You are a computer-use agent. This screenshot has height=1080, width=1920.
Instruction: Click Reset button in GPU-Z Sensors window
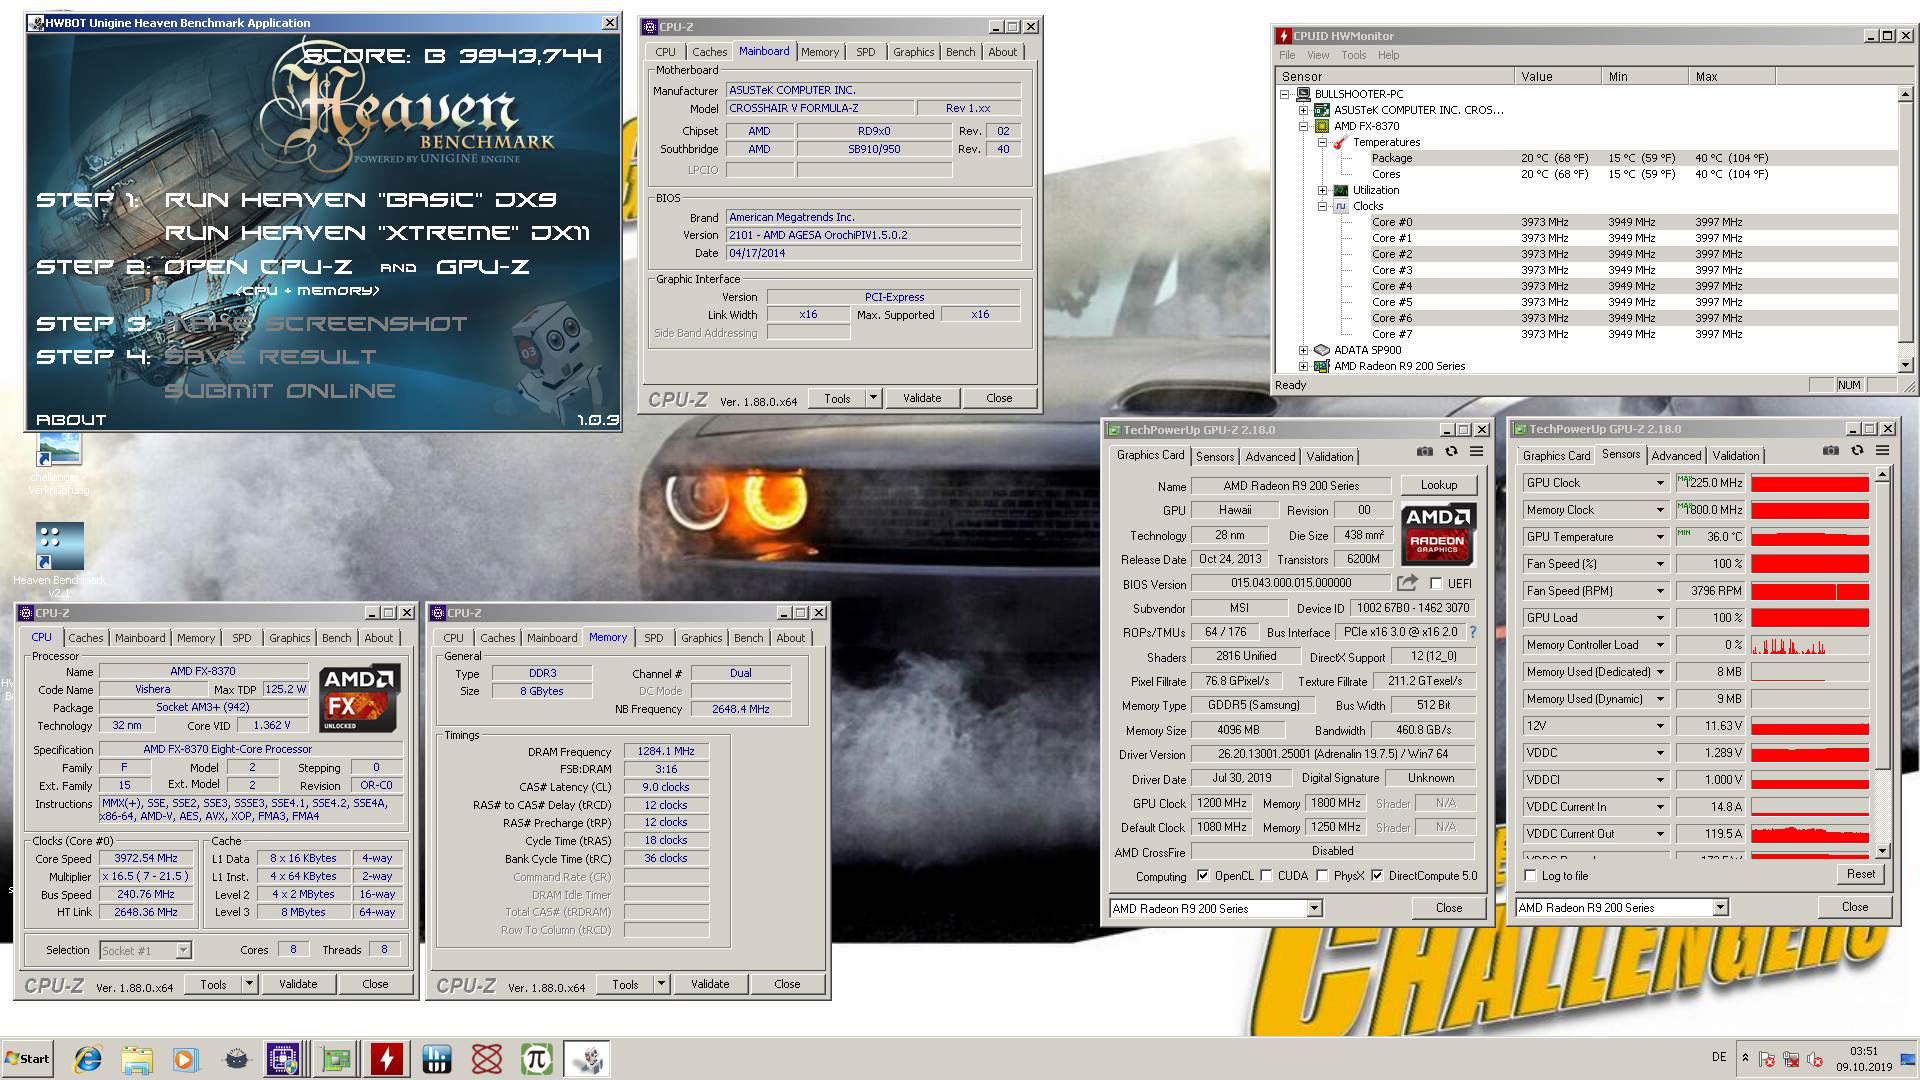pyautogui.click(x=1860, y=874)
